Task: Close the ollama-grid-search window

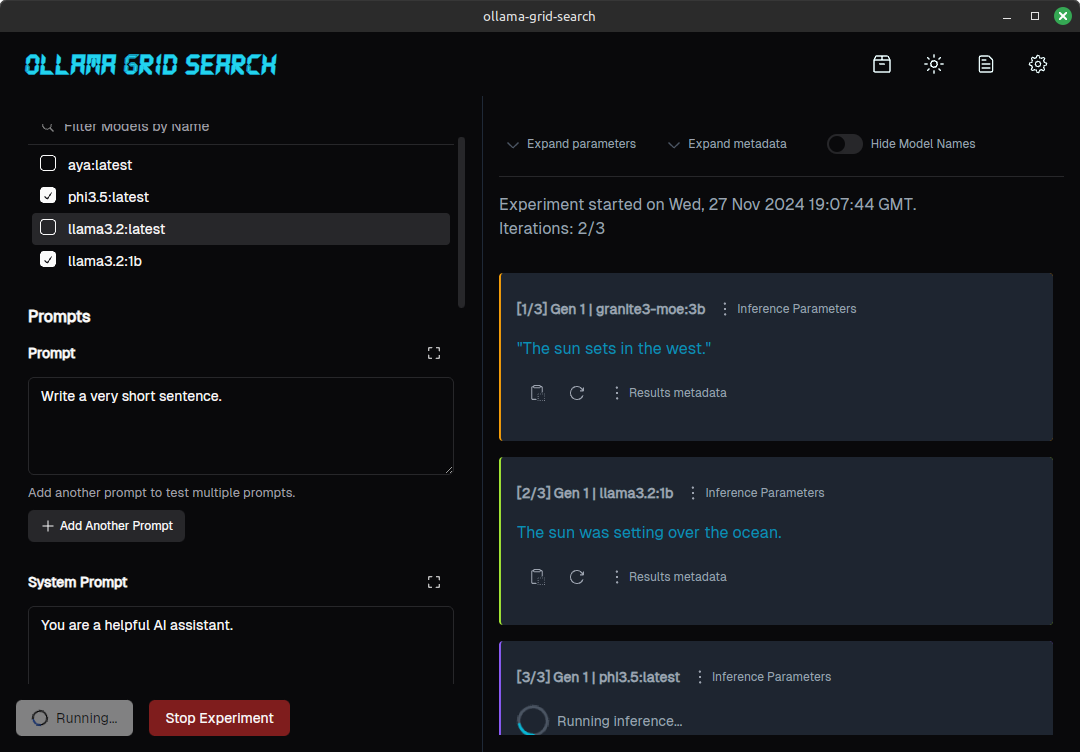Action: 1063,16
